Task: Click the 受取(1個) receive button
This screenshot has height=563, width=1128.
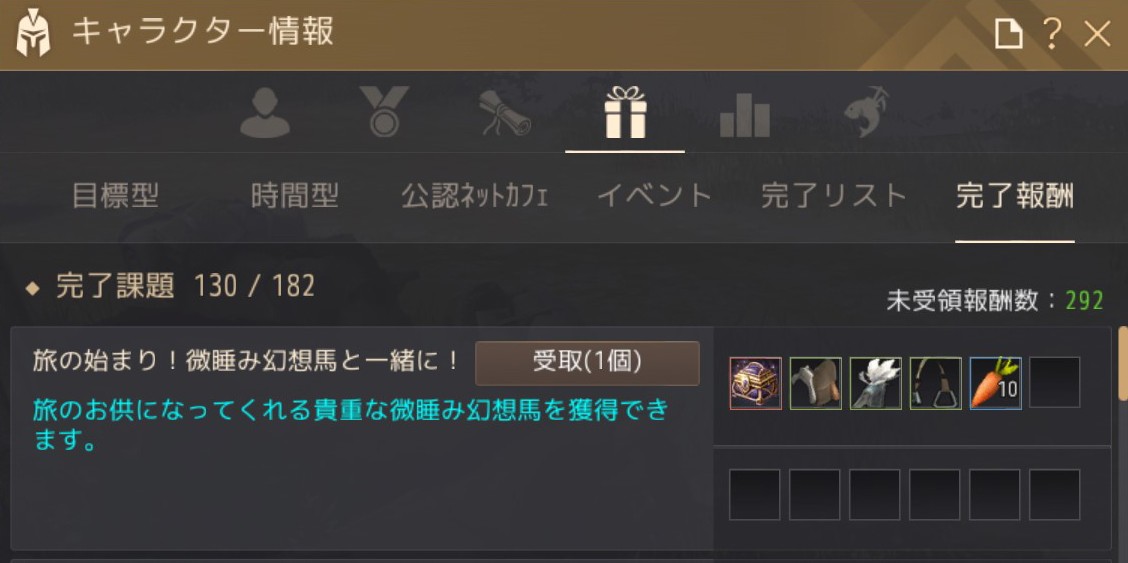Action: point(587,363)
